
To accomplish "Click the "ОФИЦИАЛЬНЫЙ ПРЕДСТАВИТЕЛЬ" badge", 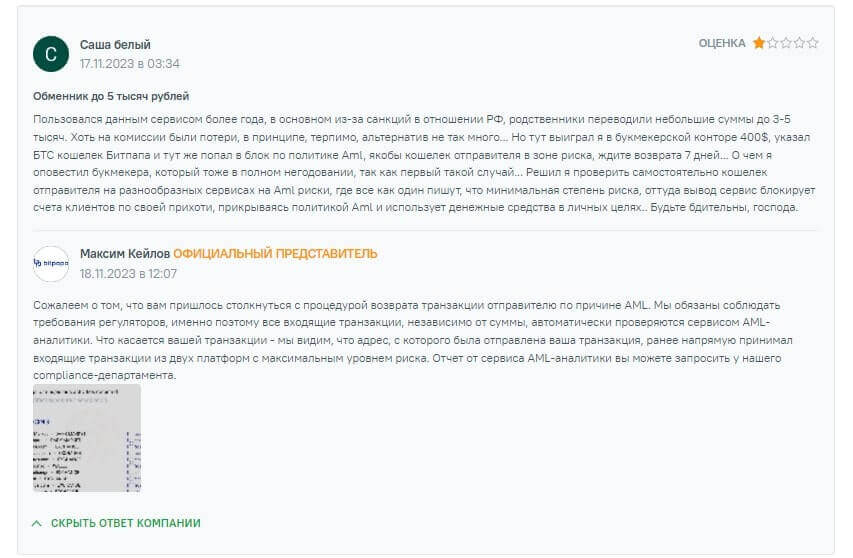I will tap(275, 254).
